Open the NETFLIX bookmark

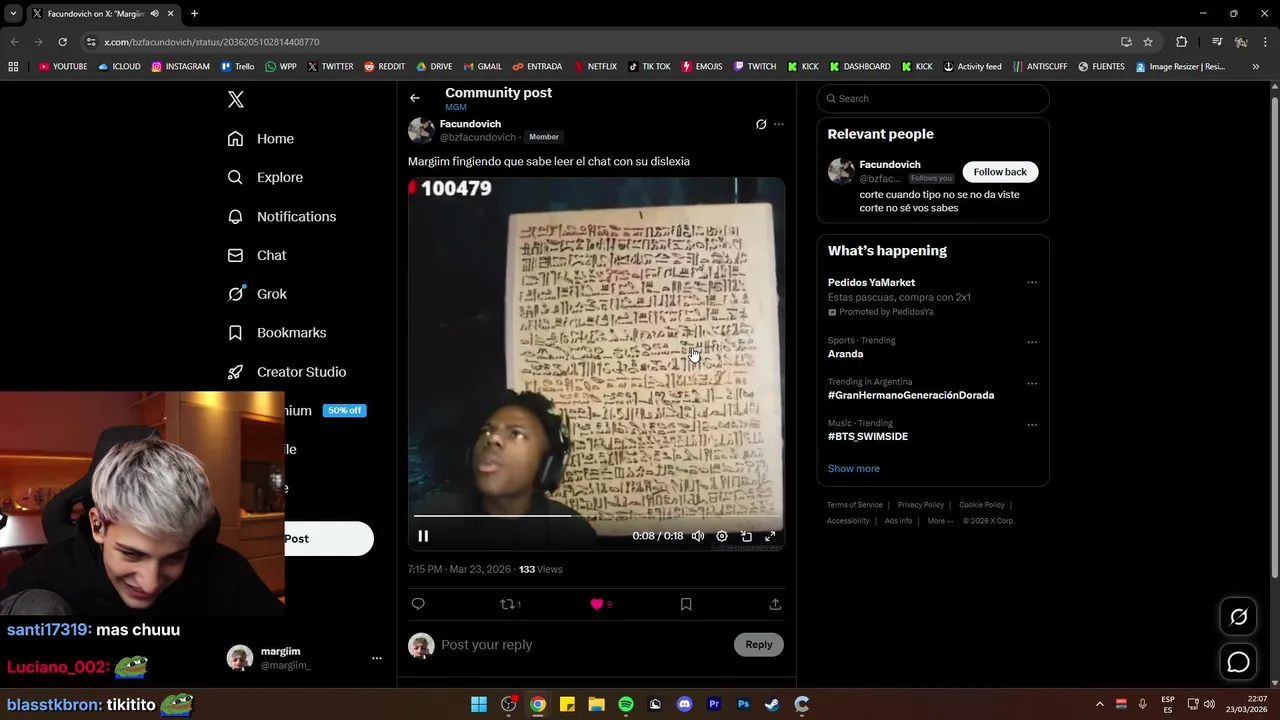pyautogui.click(x=595, y=67)
